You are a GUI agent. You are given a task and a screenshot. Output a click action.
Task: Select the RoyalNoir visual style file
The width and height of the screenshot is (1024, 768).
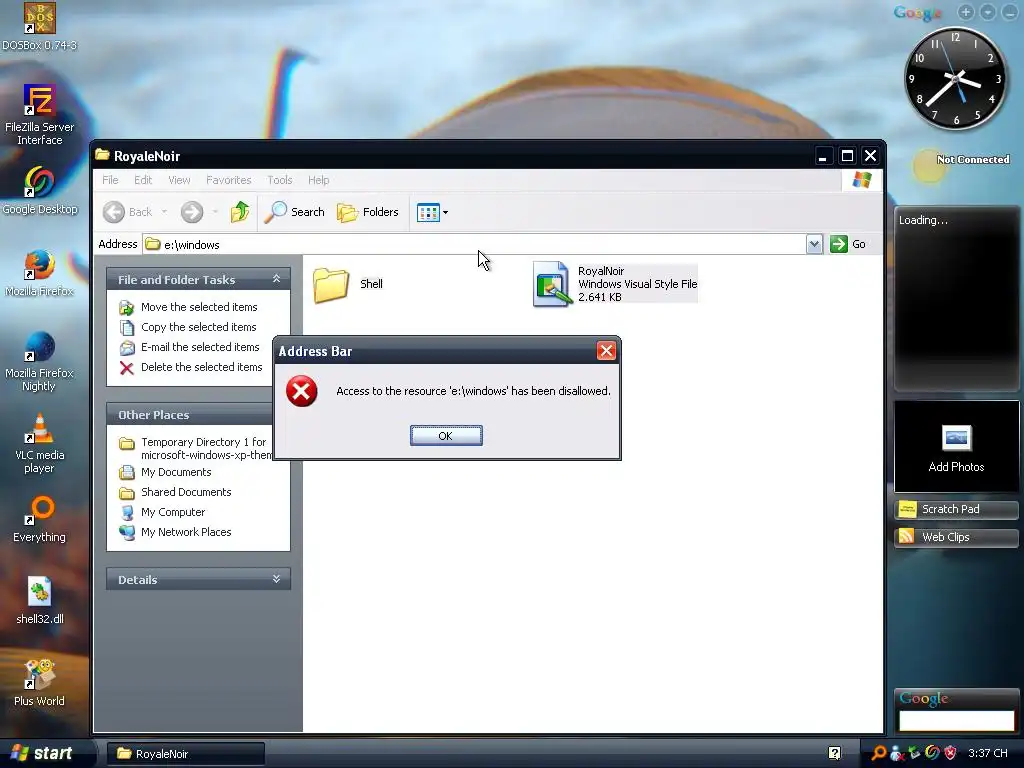[x=615, y=284]
